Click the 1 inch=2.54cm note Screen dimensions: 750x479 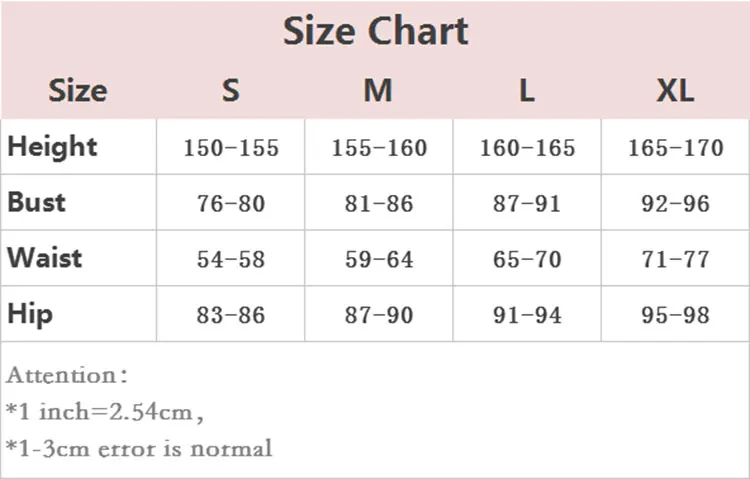[x=105, y=412]
